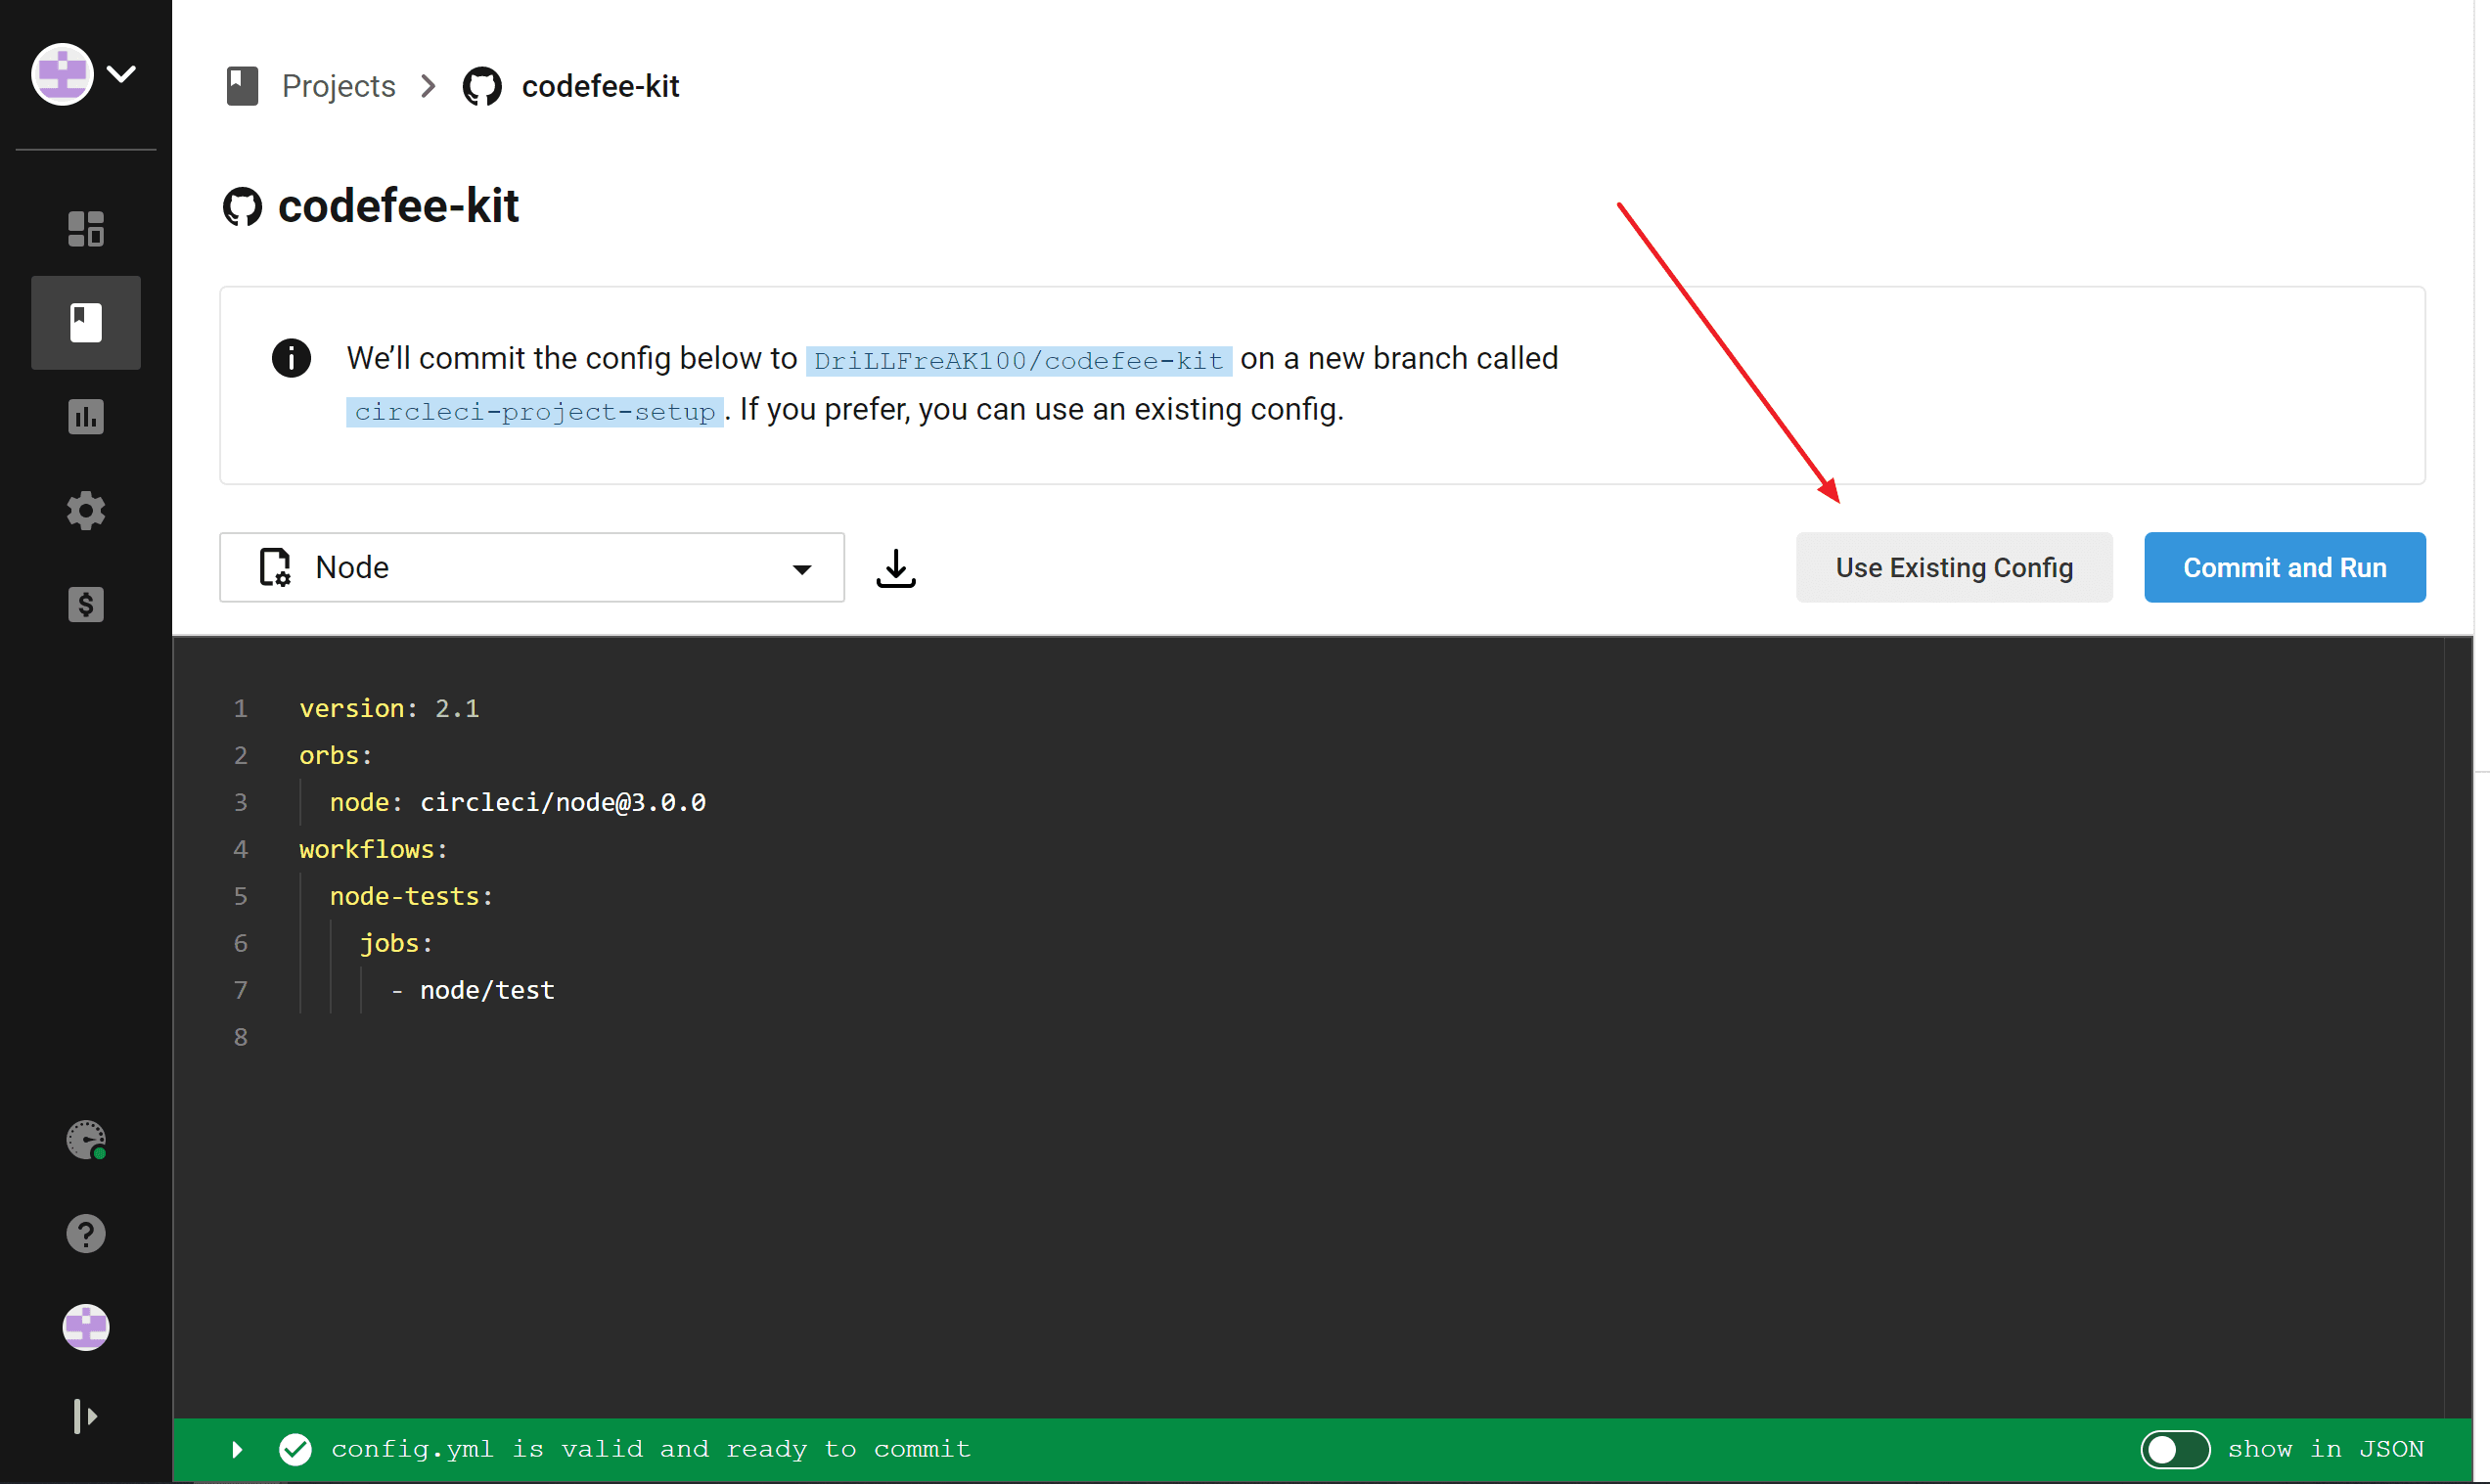Open the Plan billing dollar icon
This screenshot has width=2490, height=1484.
click(x=86, y=604)
